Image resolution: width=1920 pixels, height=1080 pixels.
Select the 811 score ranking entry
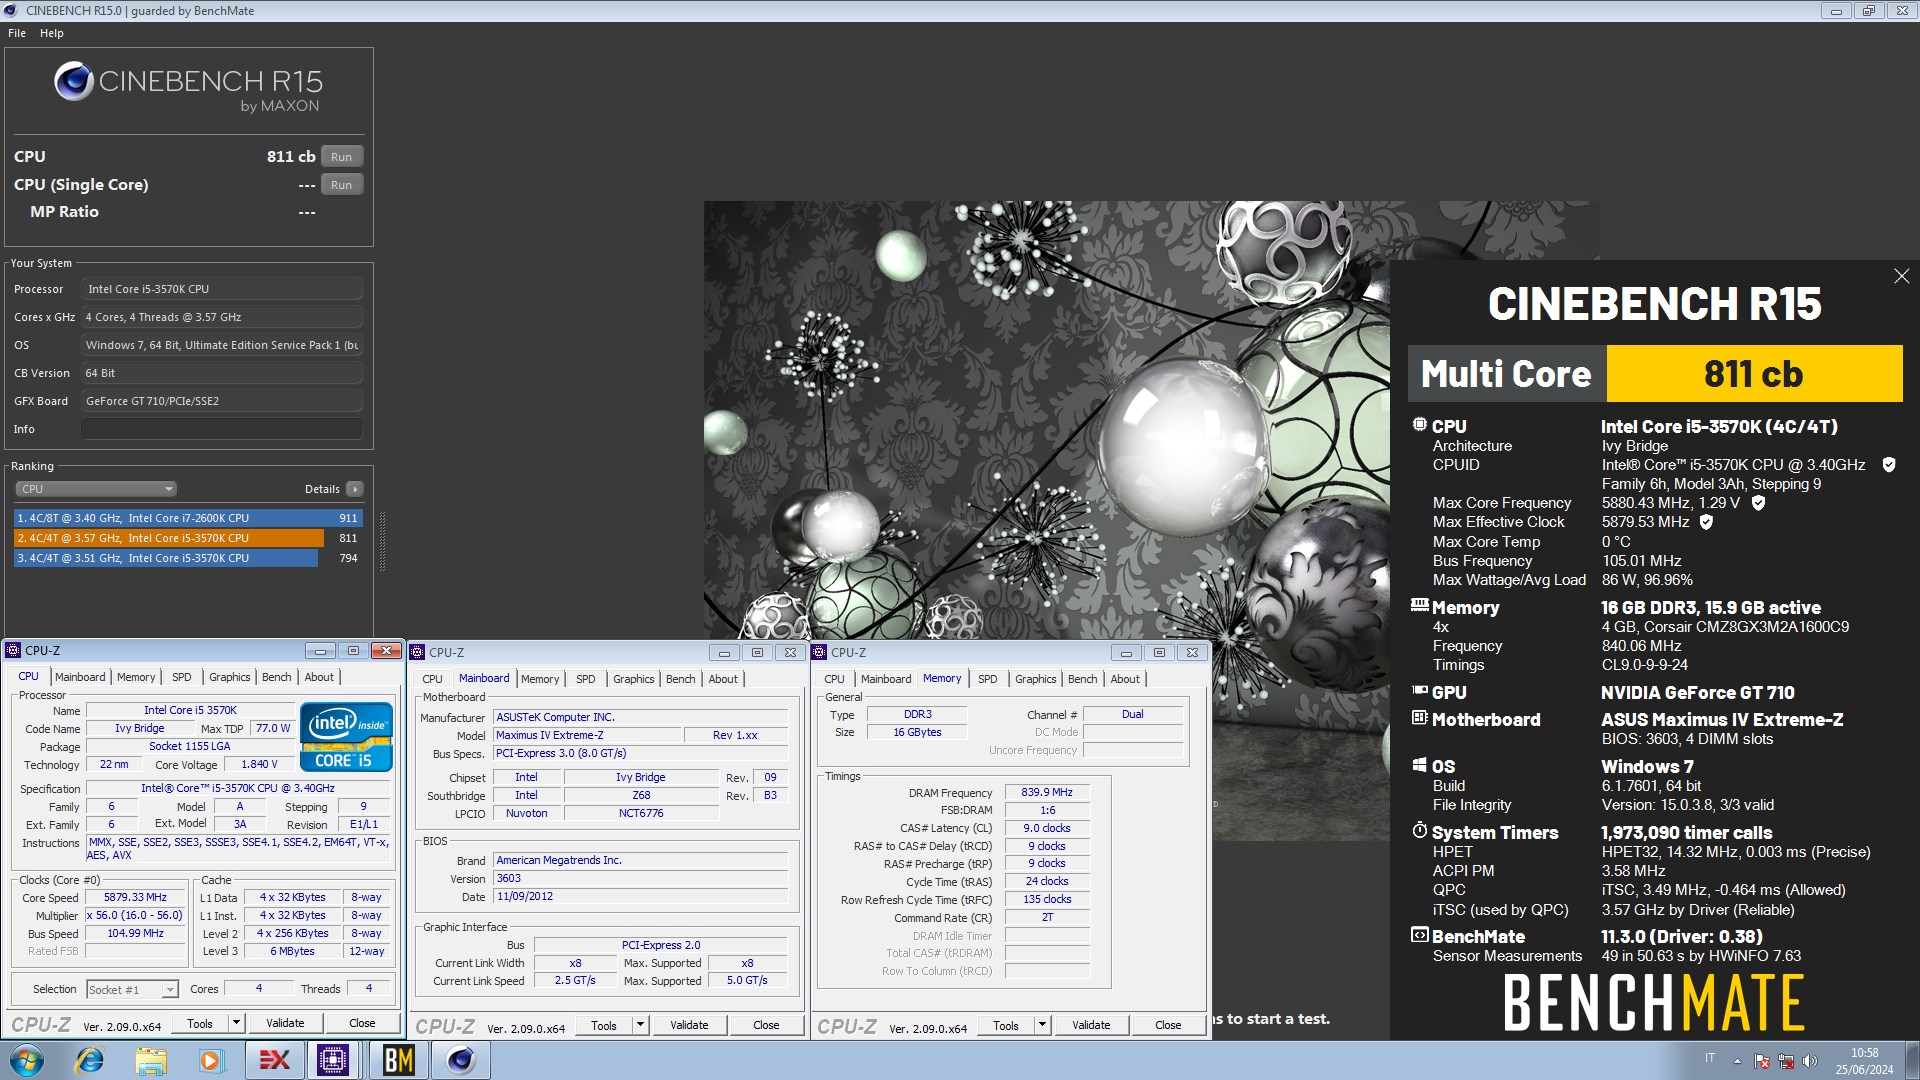tap(188, 538)
